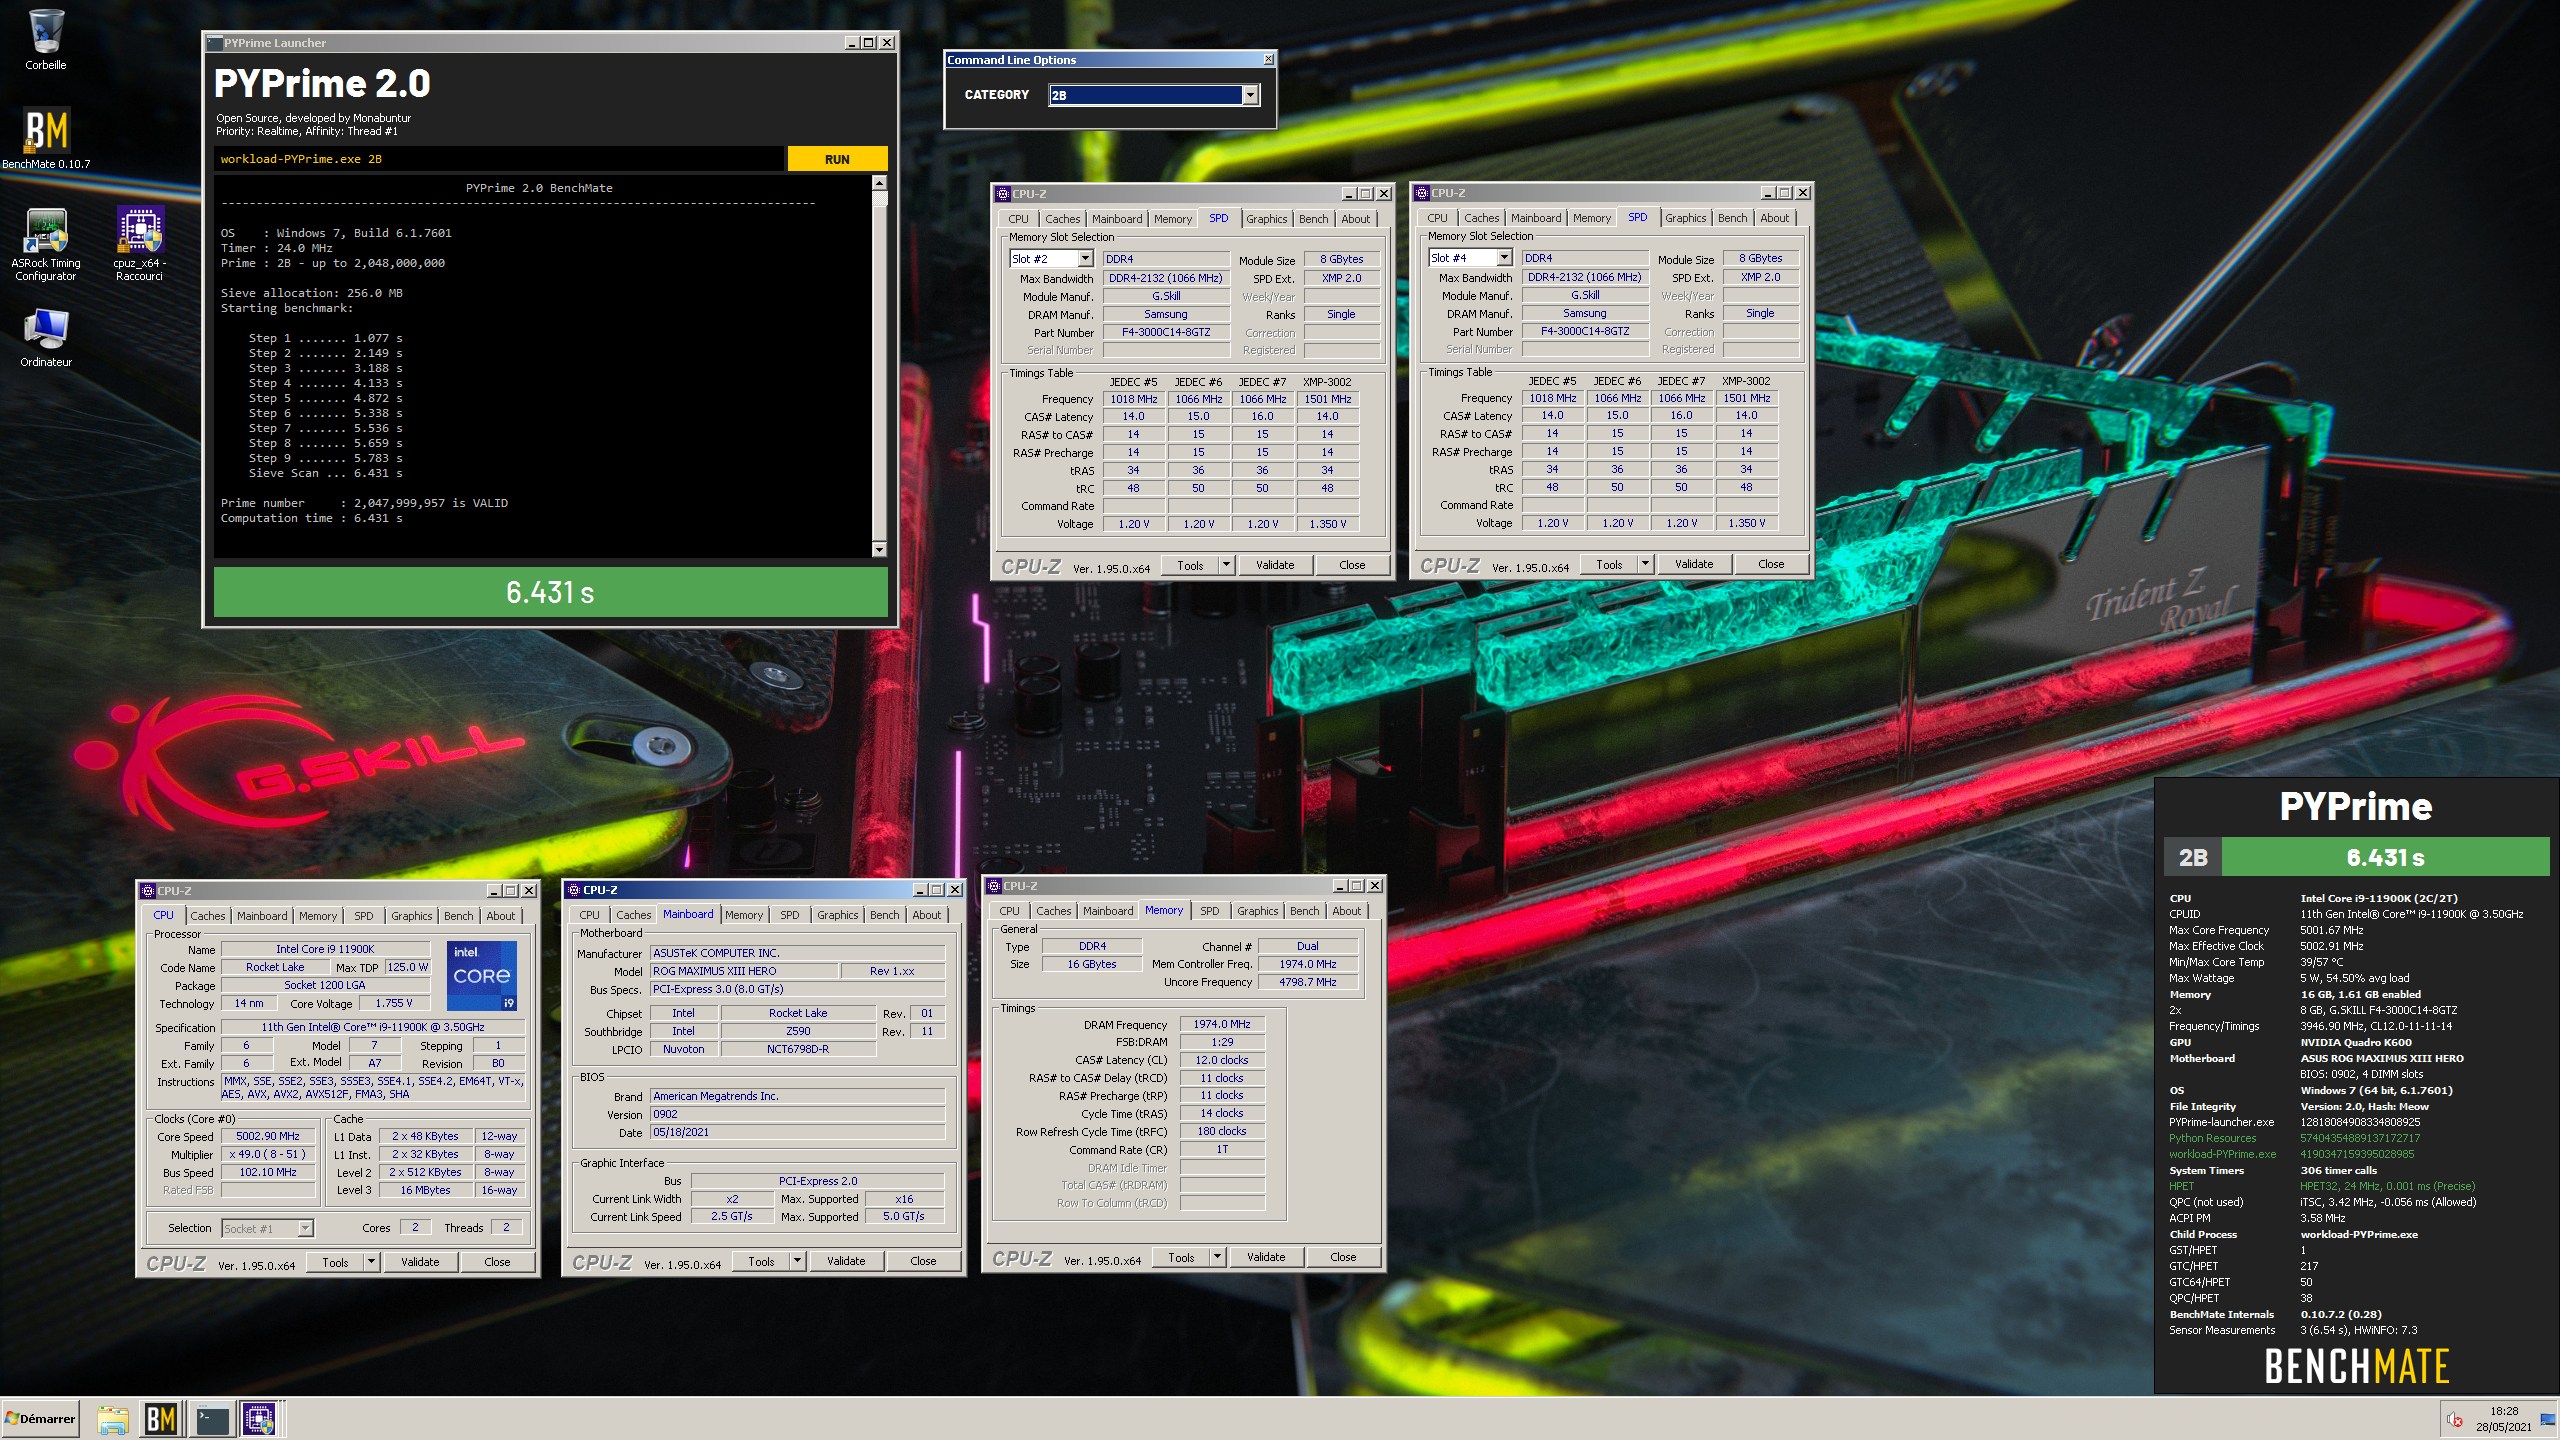Viewport: 2560px width, 1440px height.
Task: Switch to CPU-Z in the taskbar
Action: [x=260, y=1419]
